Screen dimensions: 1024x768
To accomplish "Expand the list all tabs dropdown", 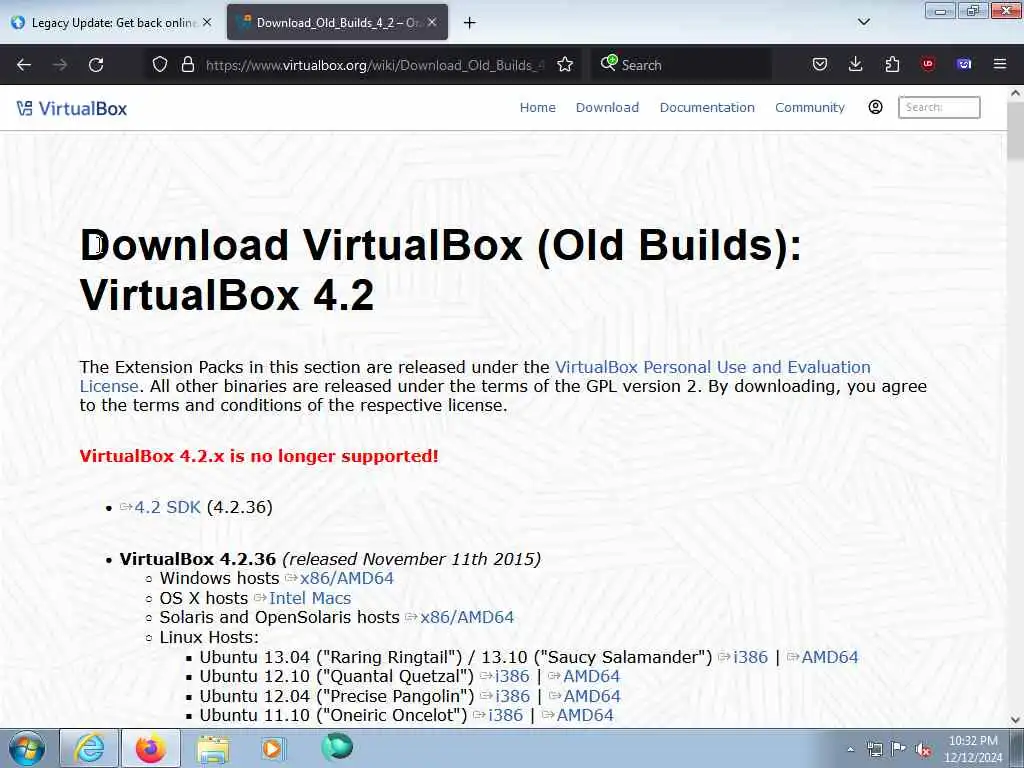I will [863, 22].
